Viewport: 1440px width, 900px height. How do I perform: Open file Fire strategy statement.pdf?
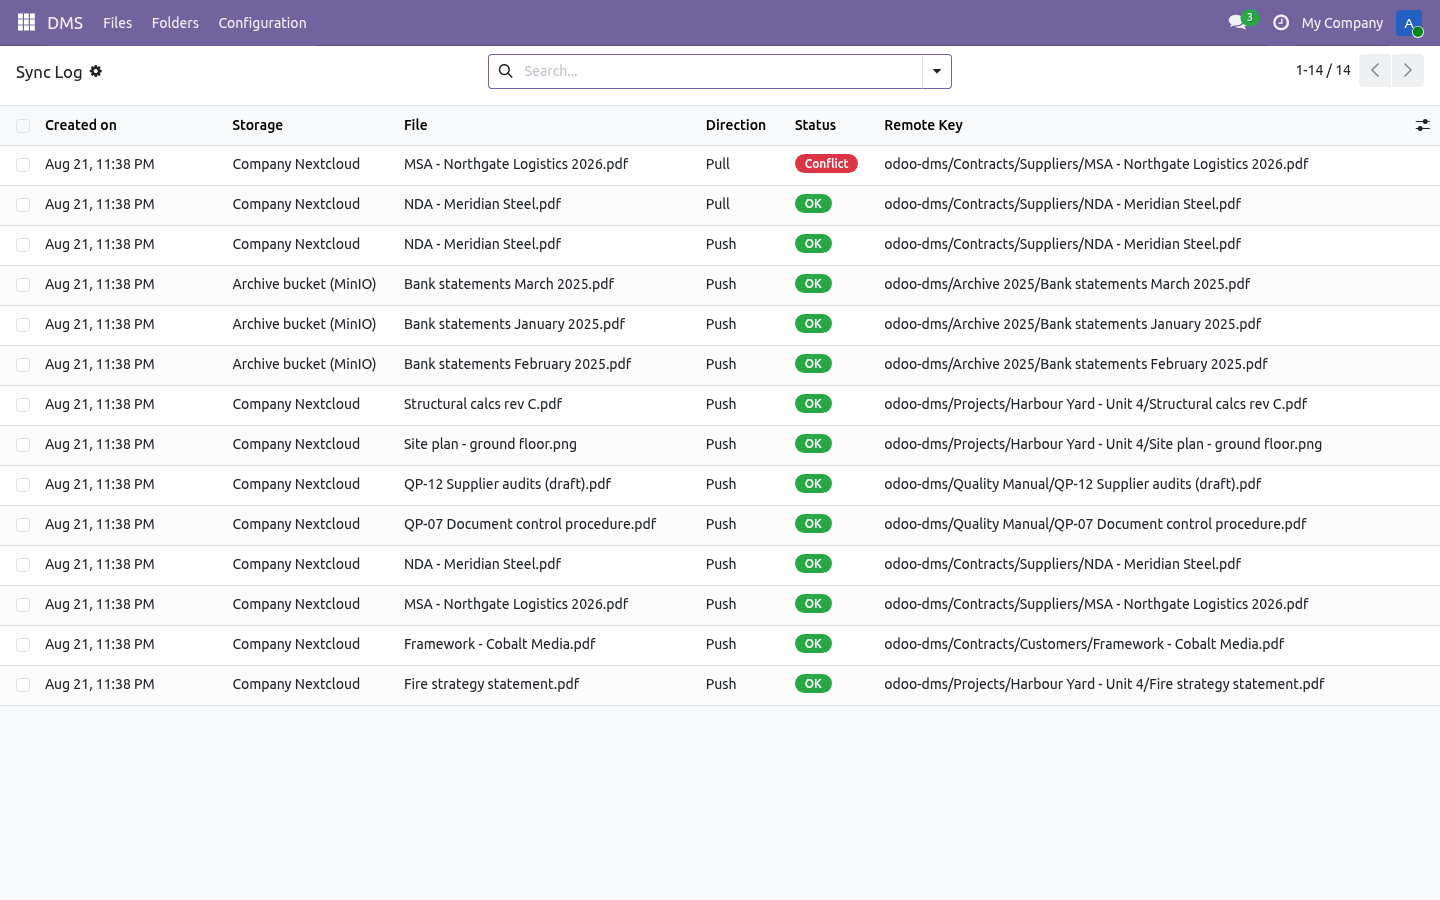click(x=492, y=684)
